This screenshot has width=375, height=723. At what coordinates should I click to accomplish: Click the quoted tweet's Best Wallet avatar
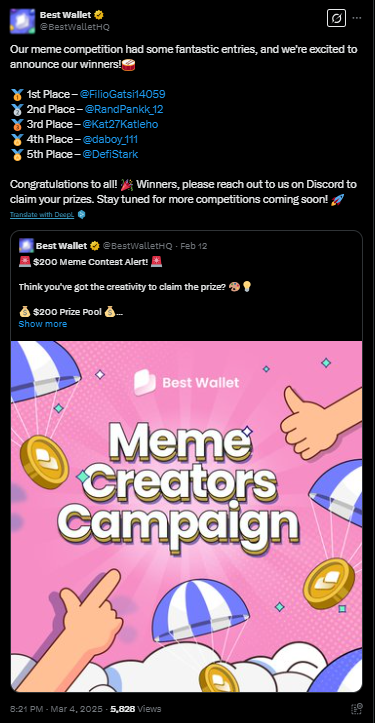[x=26, y=246]
